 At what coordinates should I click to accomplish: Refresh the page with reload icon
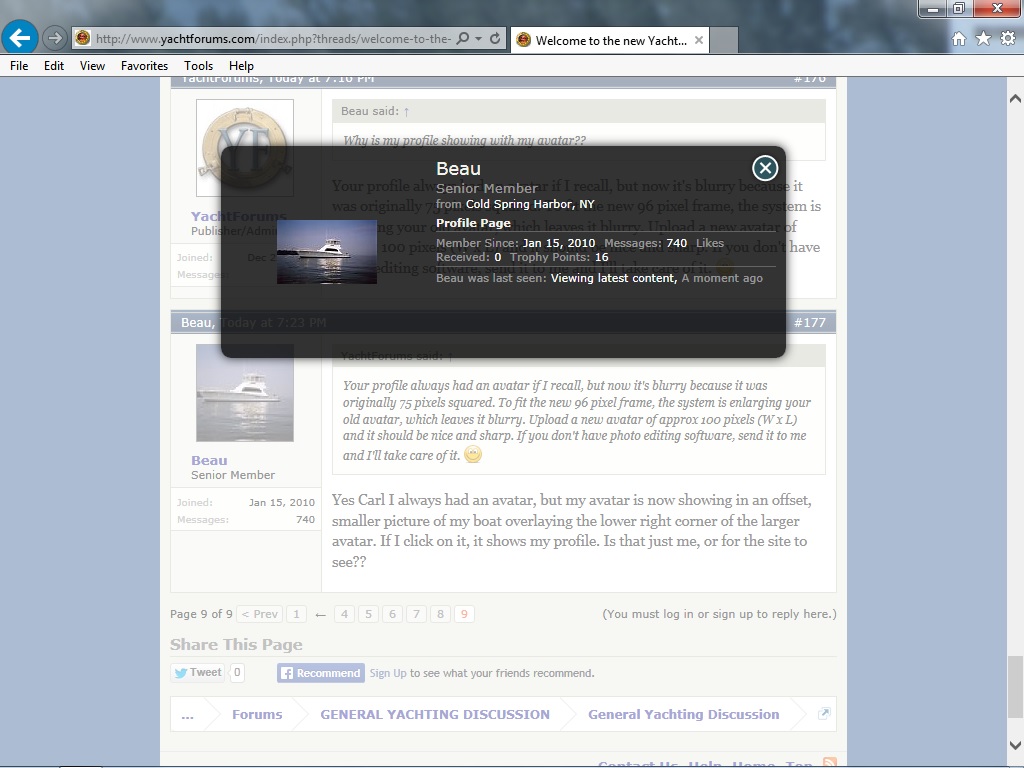click(x=496, y=39)
